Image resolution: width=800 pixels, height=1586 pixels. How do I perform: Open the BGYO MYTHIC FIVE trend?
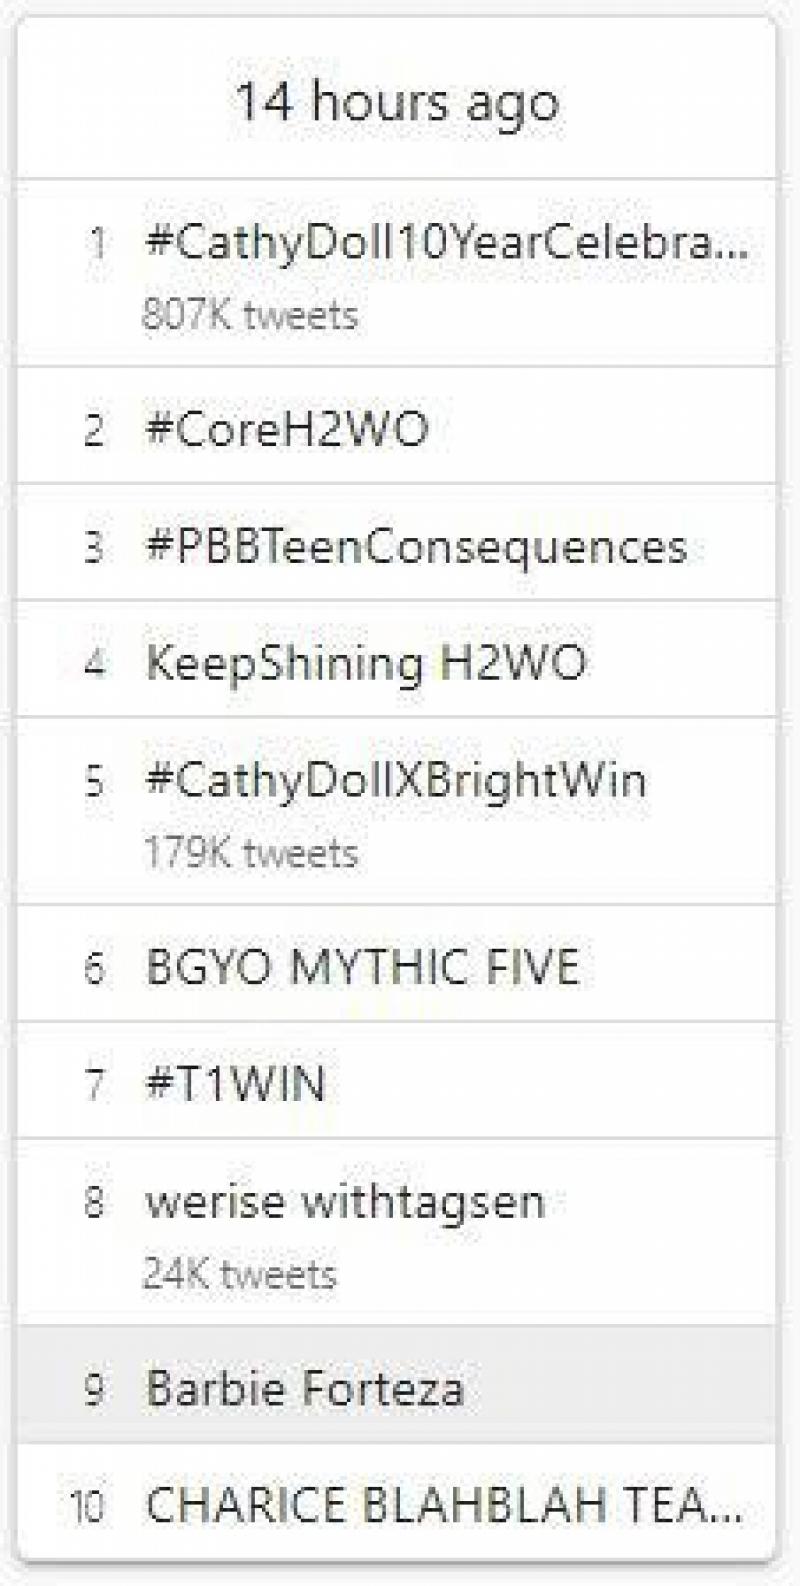pos(362,967)
